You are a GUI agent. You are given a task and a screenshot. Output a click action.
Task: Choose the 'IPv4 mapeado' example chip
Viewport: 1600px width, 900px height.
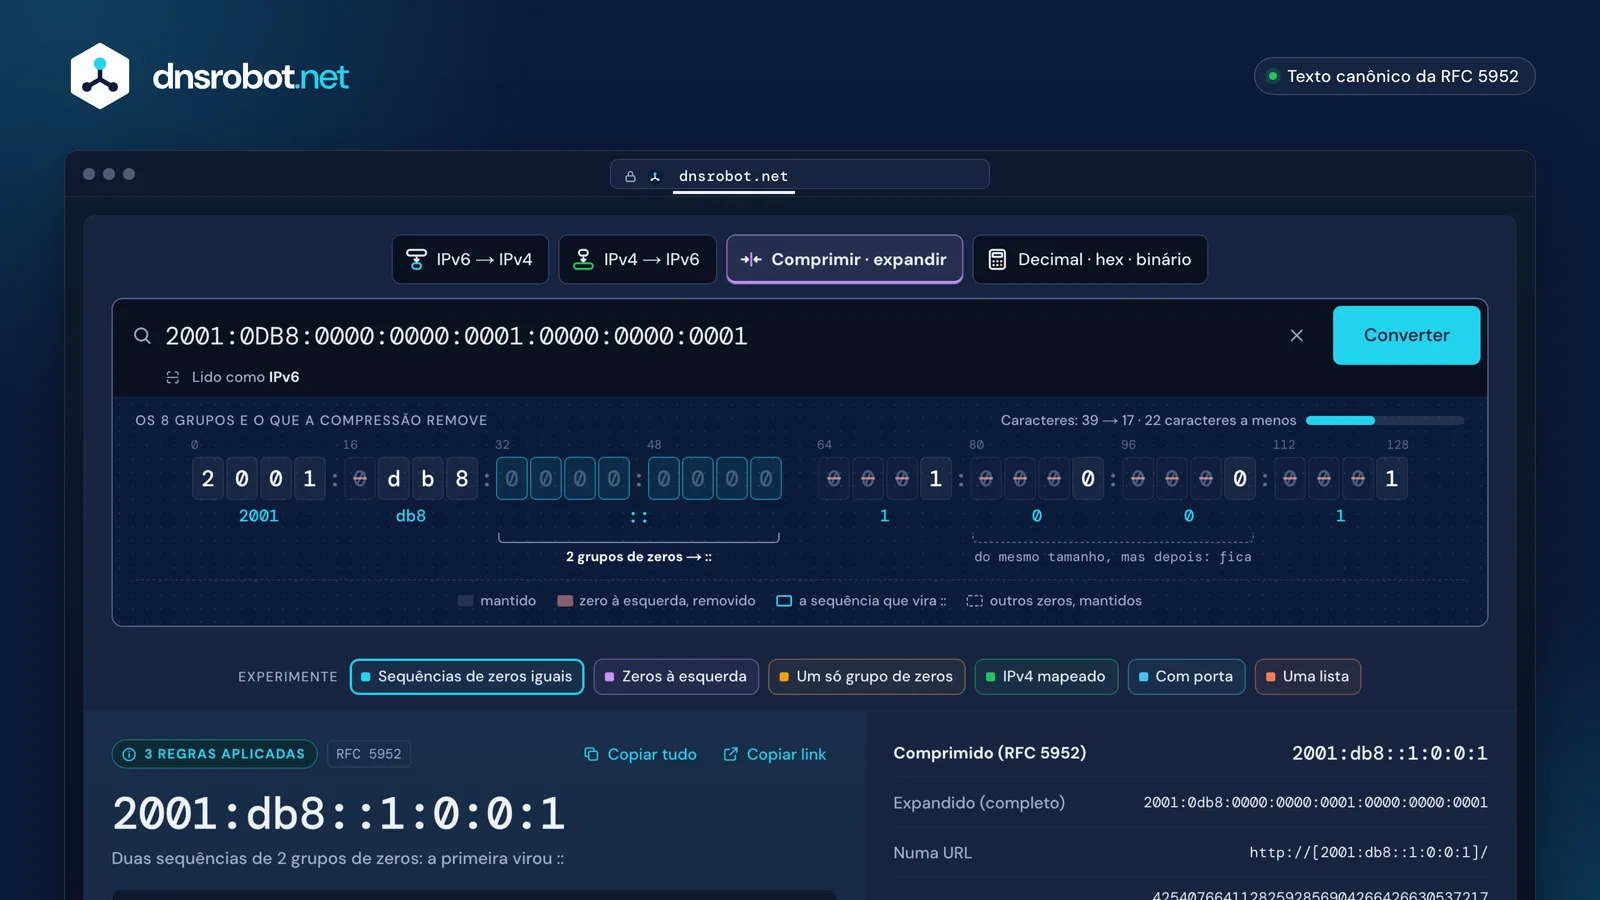pyautogui.click(x=1046, y=677)
